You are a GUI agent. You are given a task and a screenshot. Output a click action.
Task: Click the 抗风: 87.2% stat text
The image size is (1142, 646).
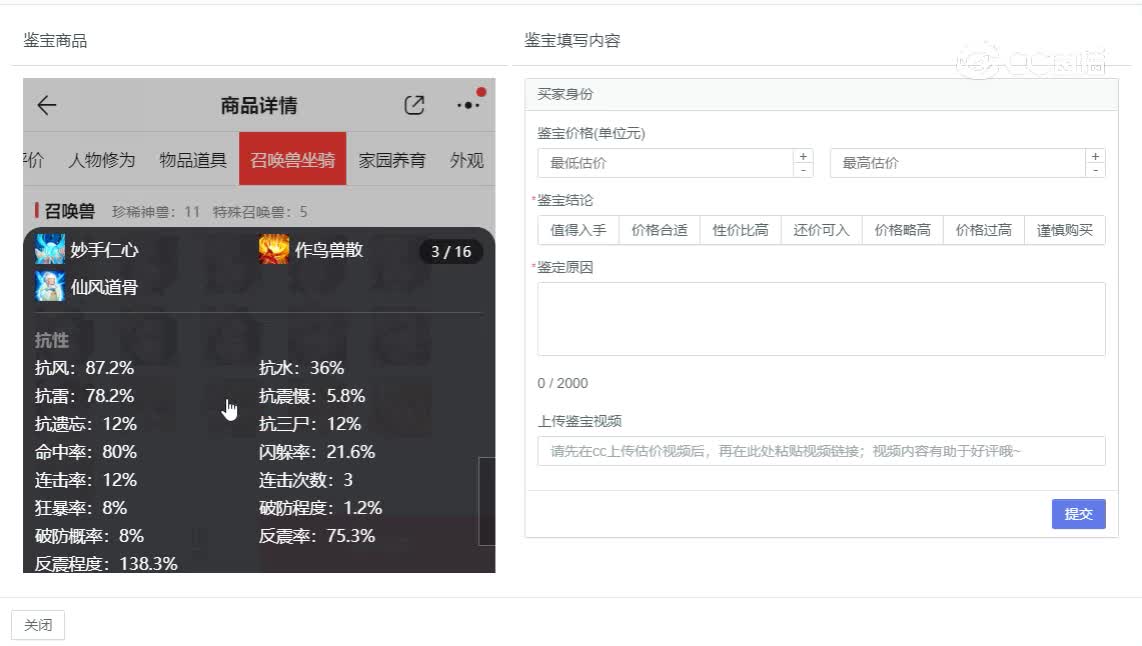[x=84, y=368]
